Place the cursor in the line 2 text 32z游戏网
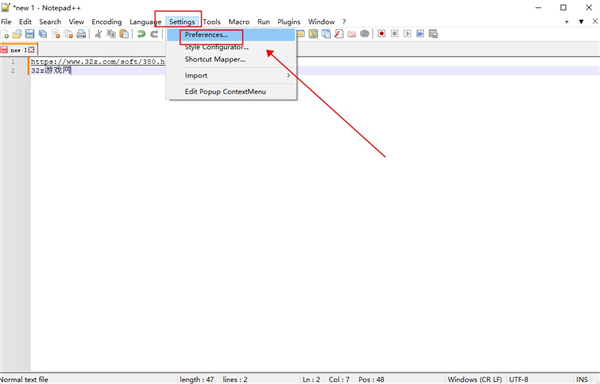 point(51,70)
